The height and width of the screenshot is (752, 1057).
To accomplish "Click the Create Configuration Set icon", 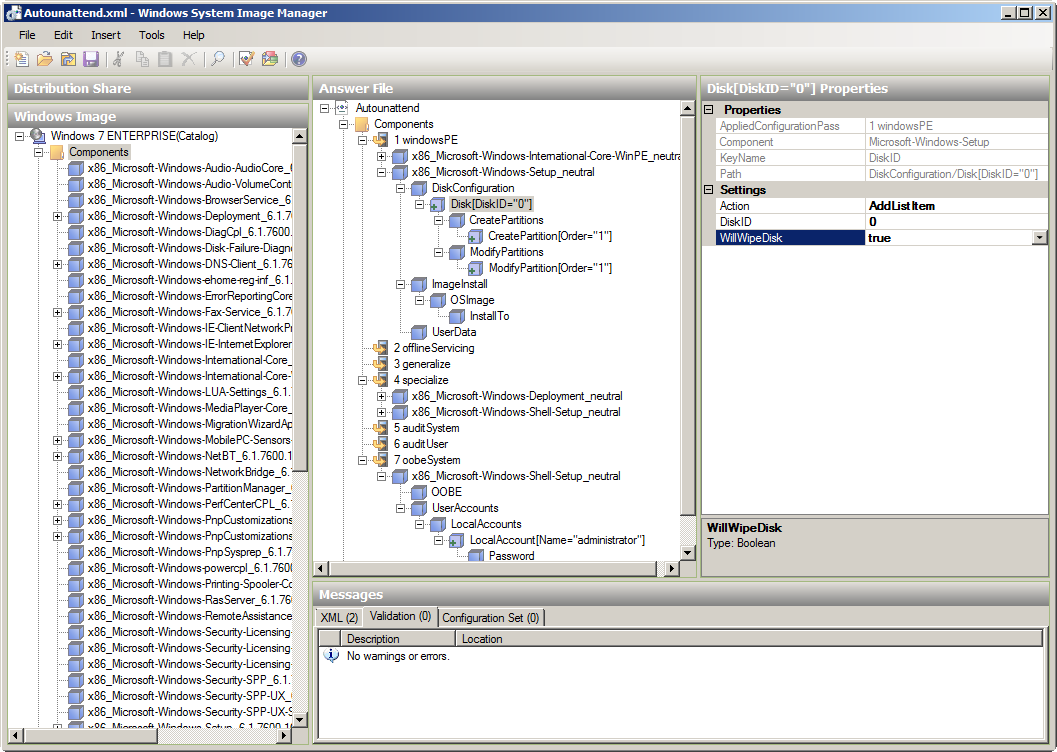I will tap(270, 59).
